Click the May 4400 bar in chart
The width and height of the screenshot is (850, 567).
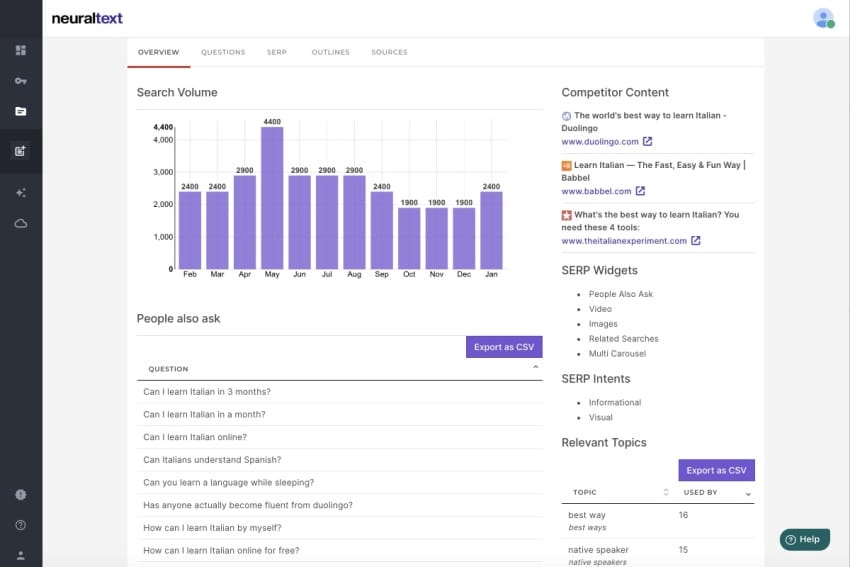(x=272, y=197)
